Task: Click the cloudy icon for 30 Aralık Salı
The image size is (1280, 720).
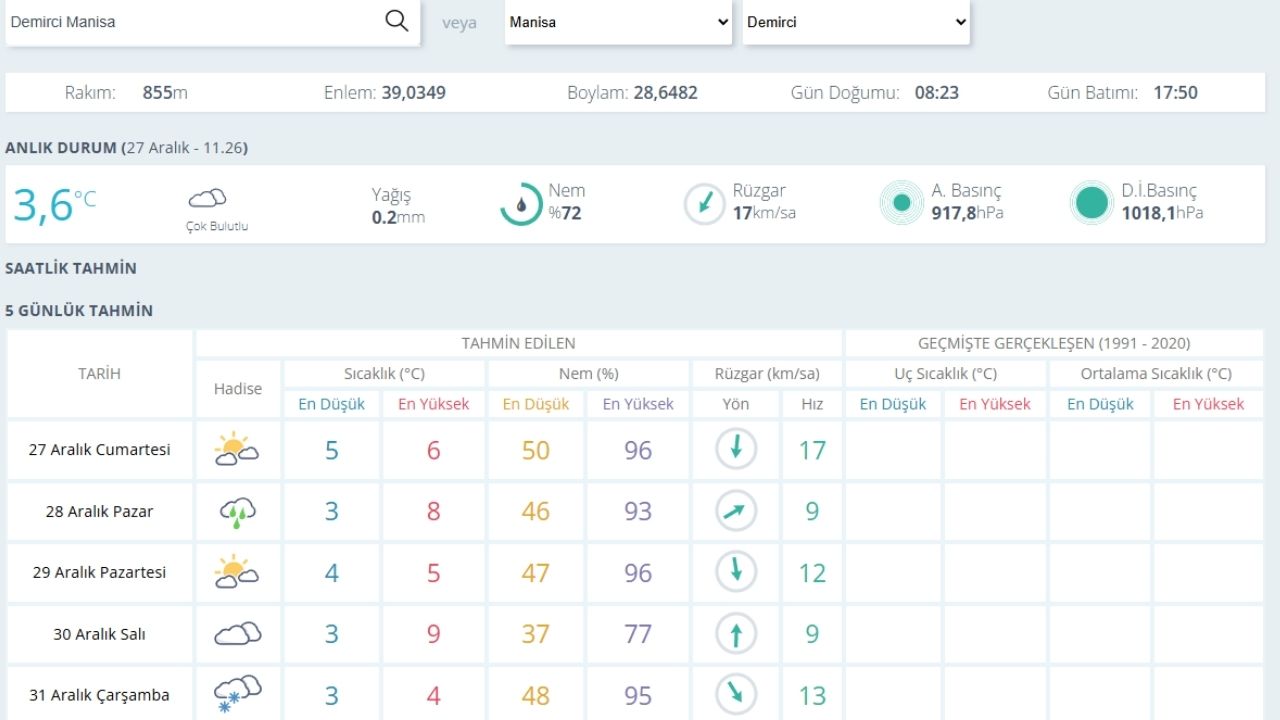Action: tap(237, 634)
